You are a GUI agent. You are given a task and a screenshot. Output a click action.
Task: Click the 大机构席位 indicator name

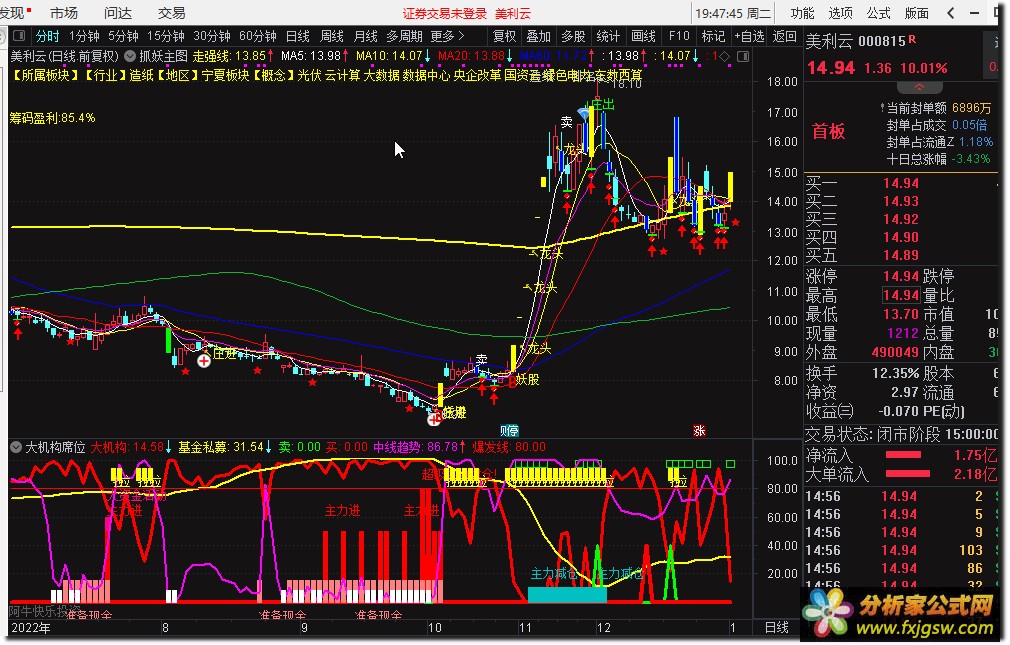click(55, 447)
